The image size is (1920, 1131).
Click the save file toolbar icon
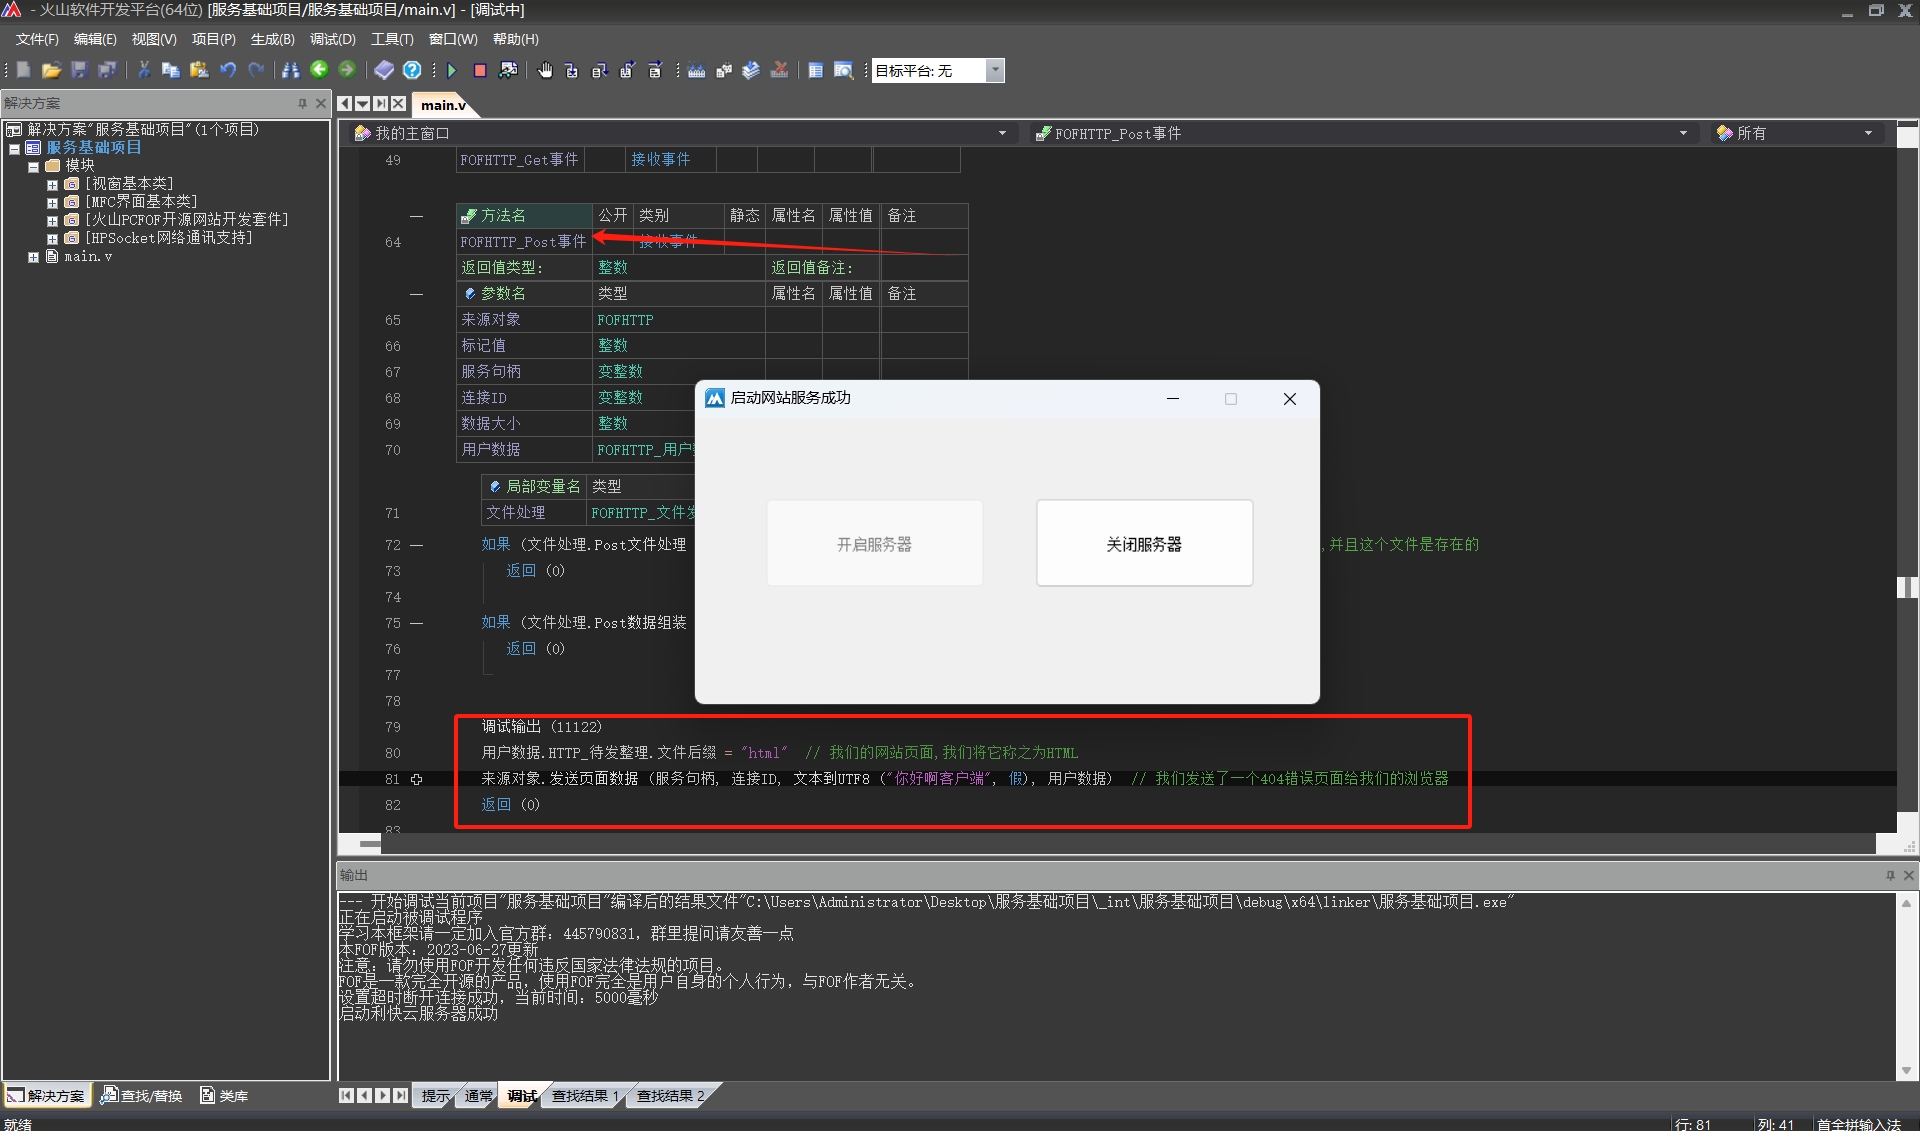point(79,70)
